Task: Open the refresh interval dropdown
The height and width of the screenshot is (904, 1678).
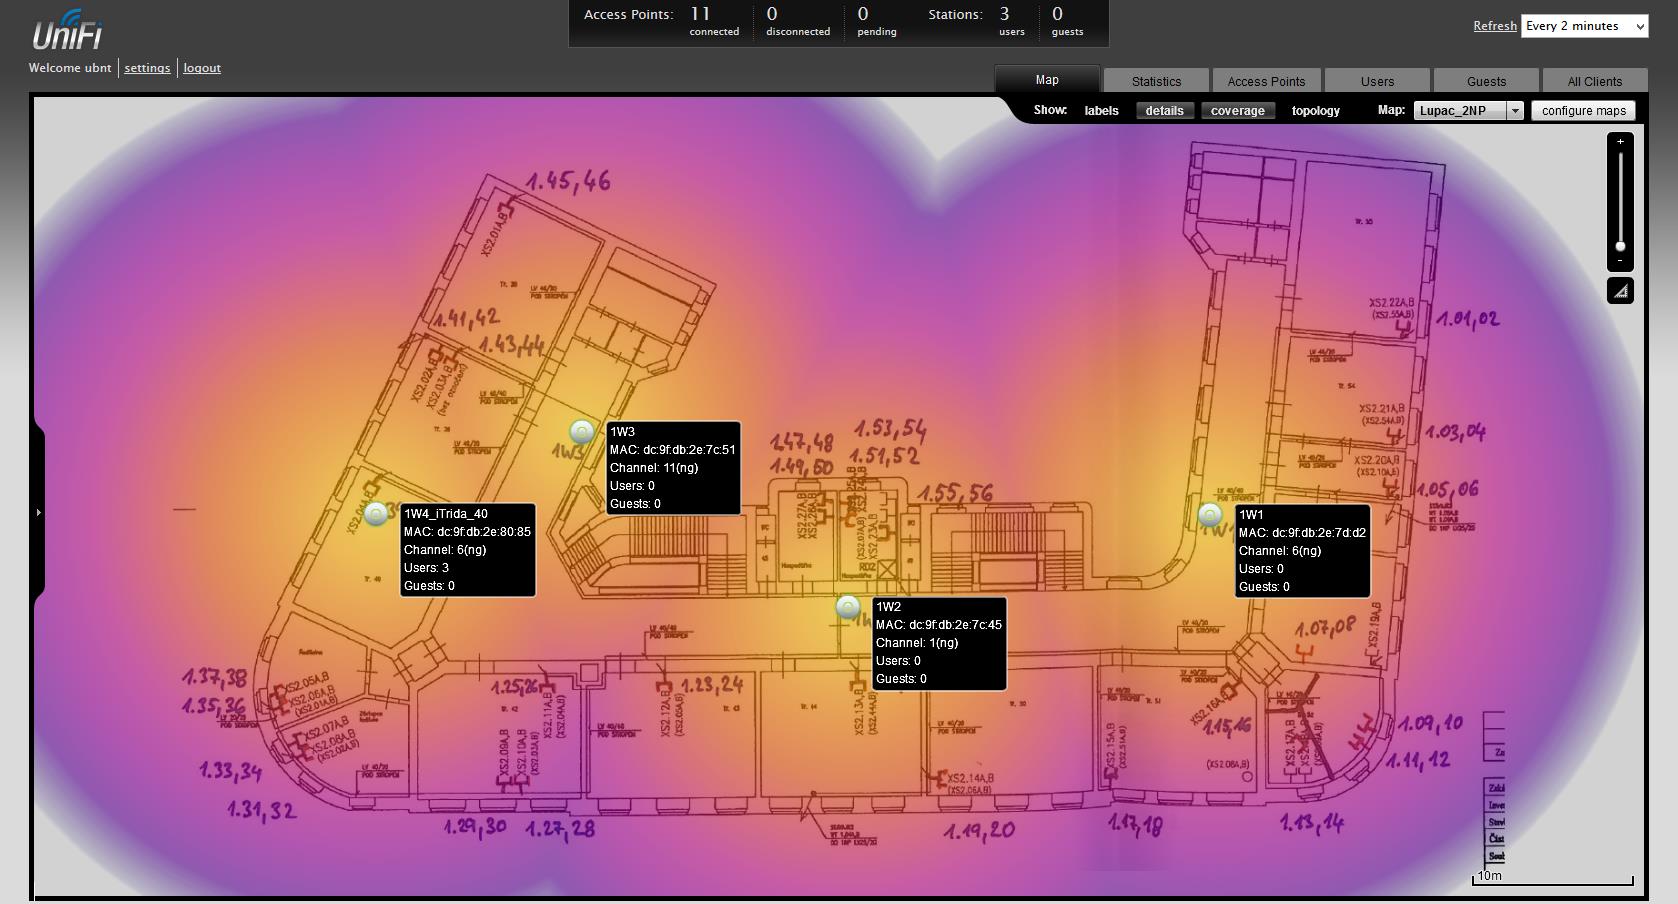Action: (x=1584, y=26)
